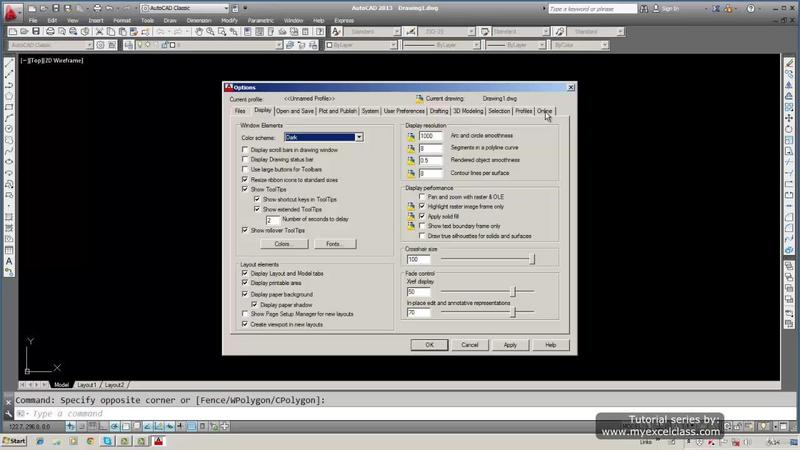Adjust the Crosshair size slider
This screenshot has width=800, height=450.
(532, 259)
